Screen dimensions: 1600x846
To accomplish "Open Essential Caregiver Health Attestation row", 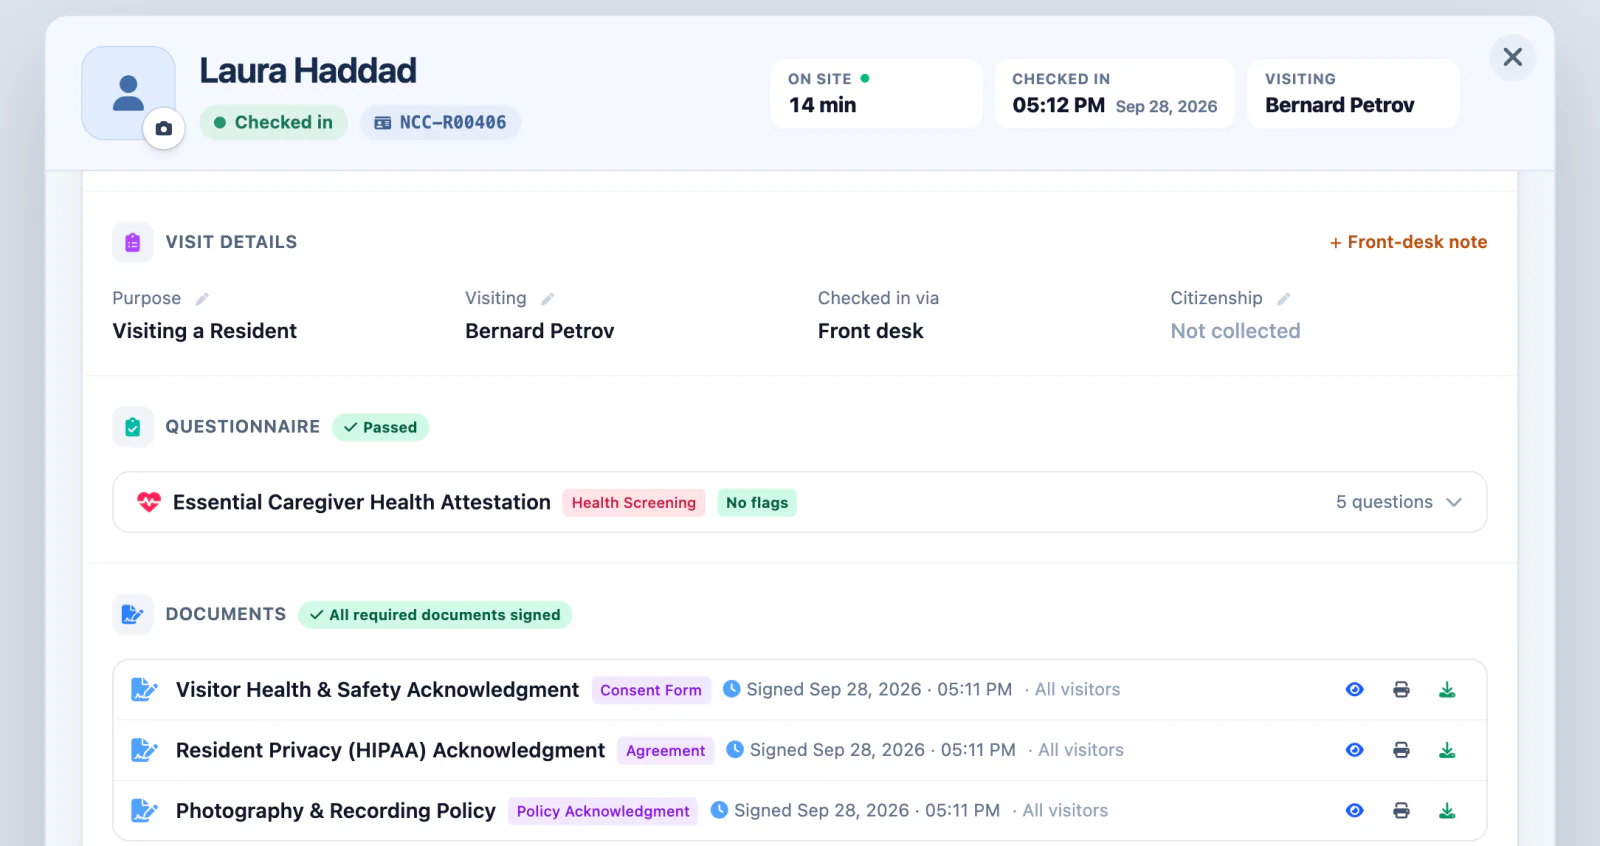I will 800,502.
